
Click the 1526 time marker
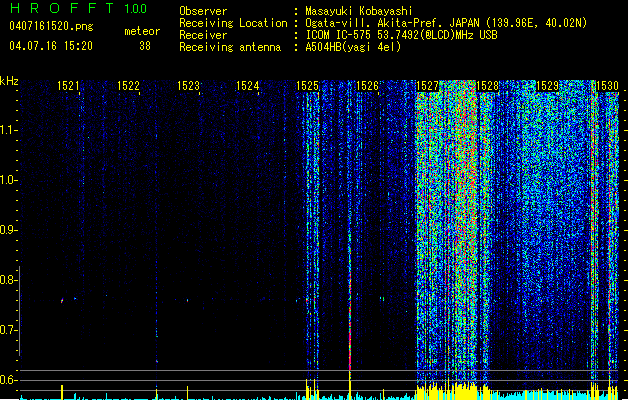click(367, 86)
